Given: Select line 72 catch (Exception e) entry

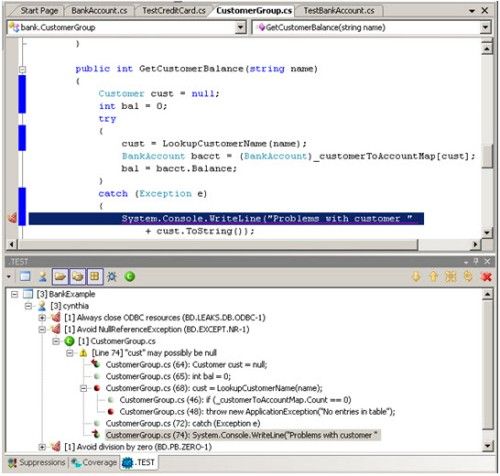Looking at the screenshot, I should pos(183,424).
